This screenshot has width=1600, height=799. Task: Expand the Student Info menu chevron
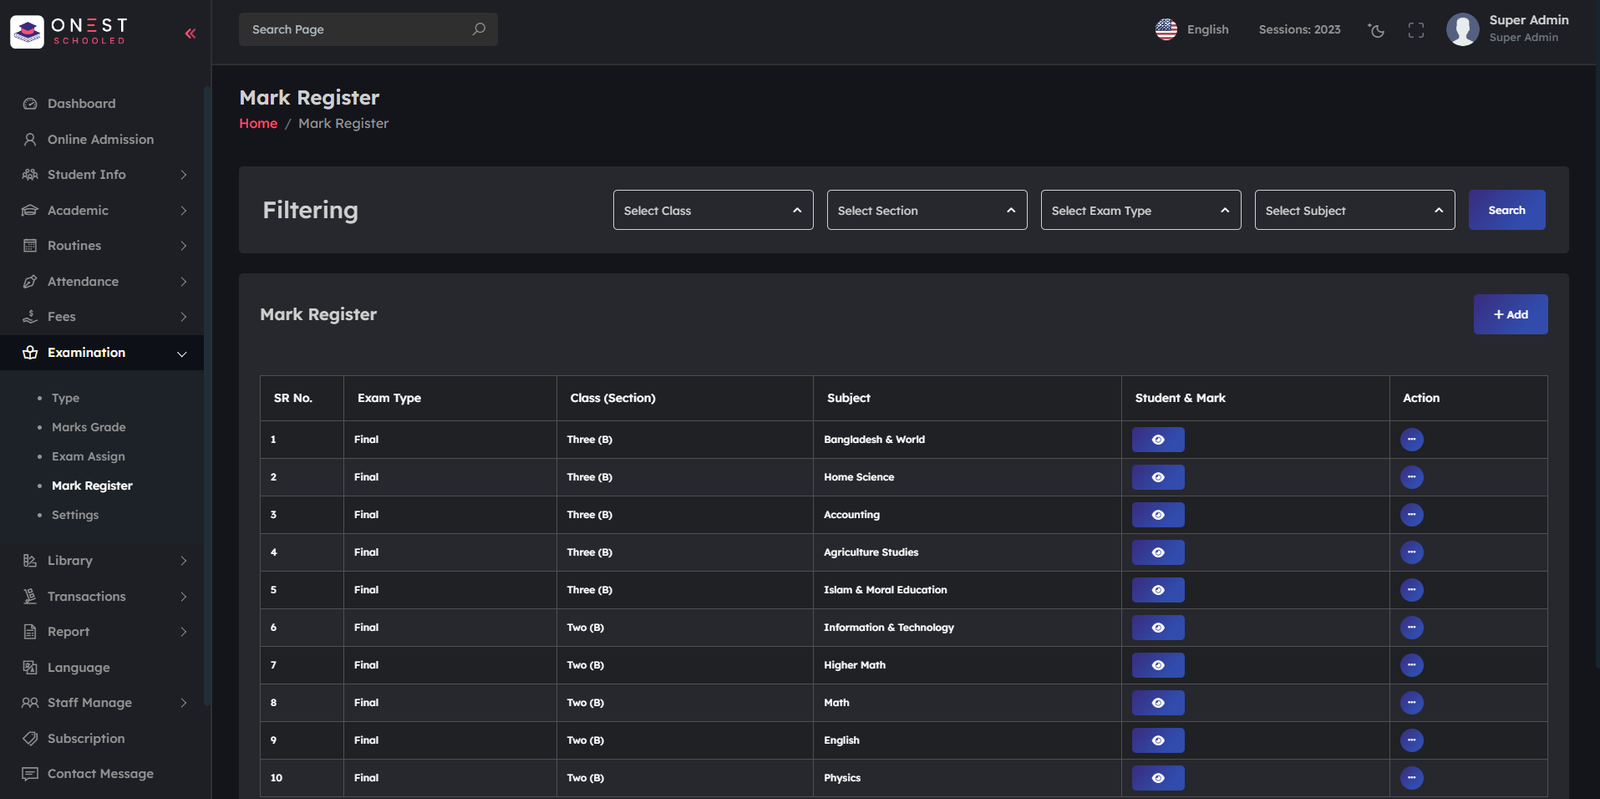(183, 174)
